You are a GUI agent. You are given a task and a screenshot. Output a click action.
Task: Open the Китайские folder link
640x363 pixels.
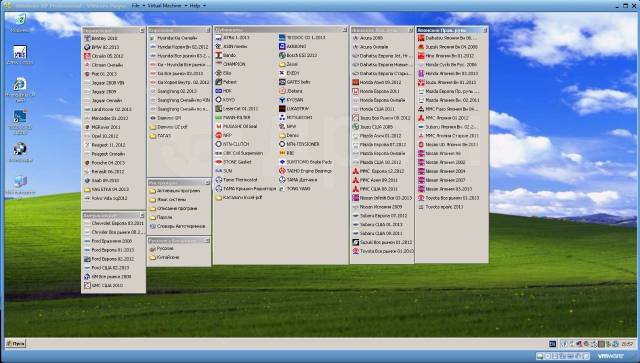(164, 257)
